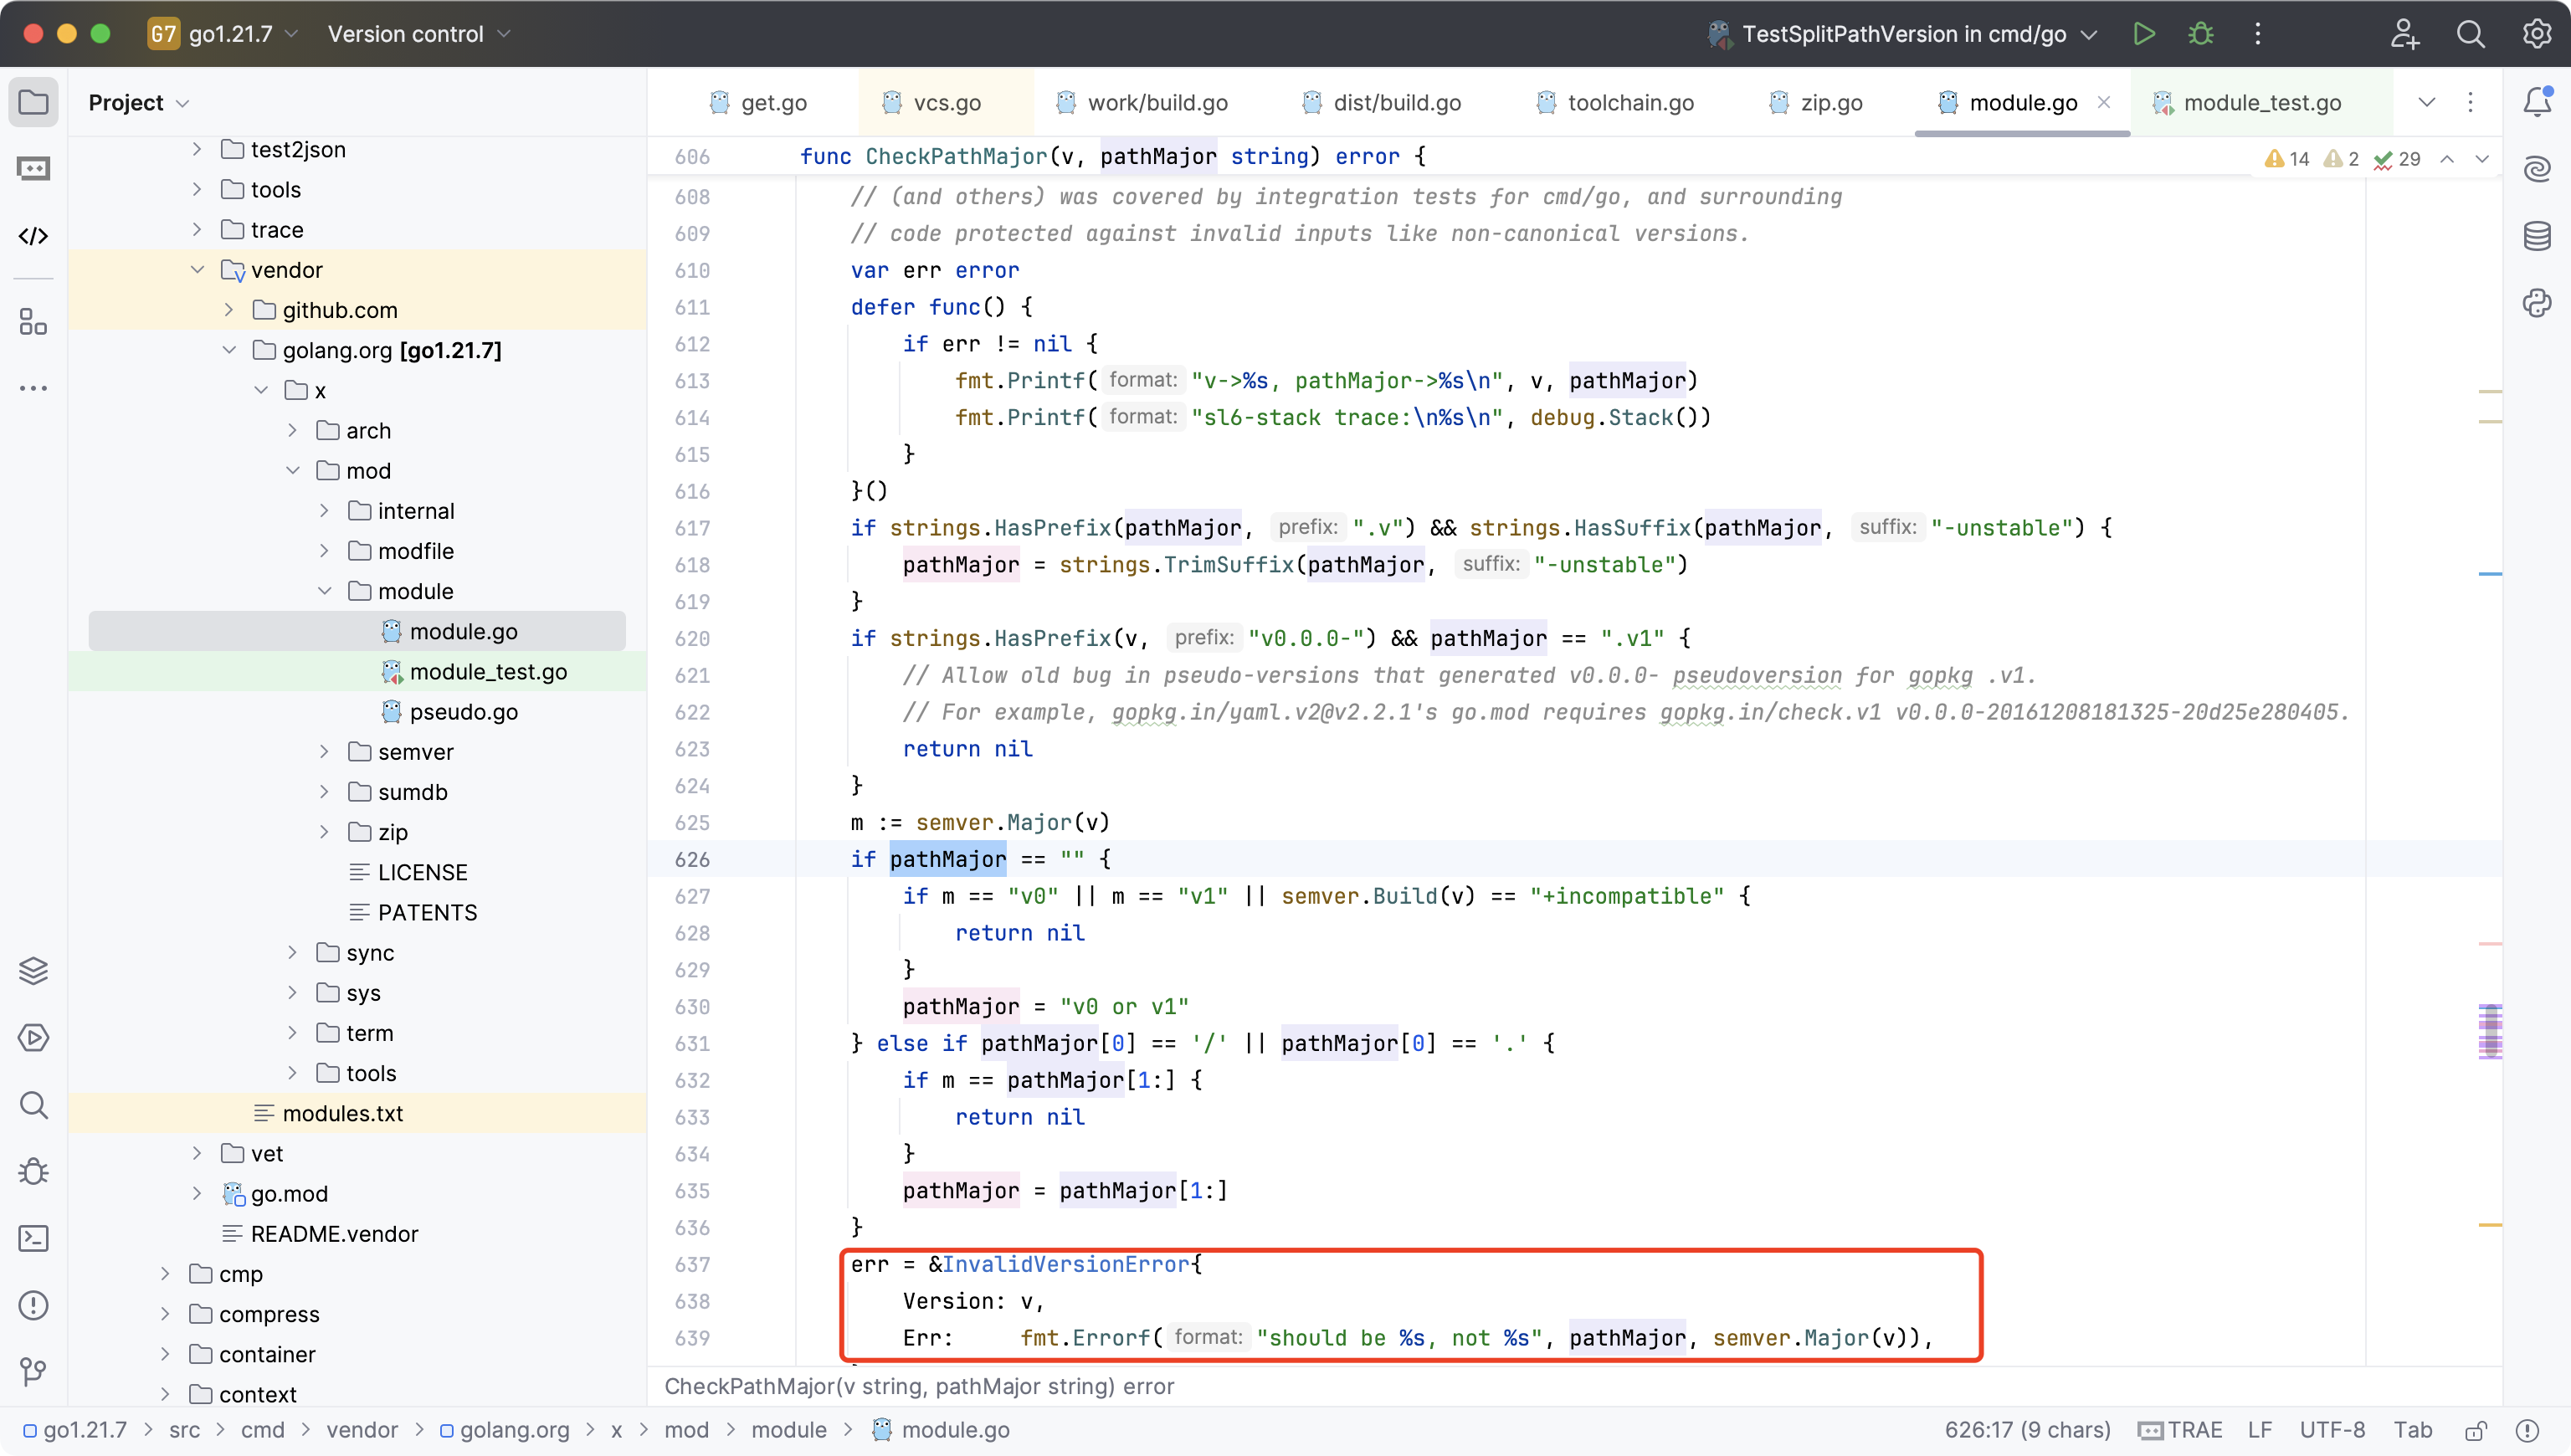Switch to the get.go tab
Screen dimensions: 2571x1456
759,102
